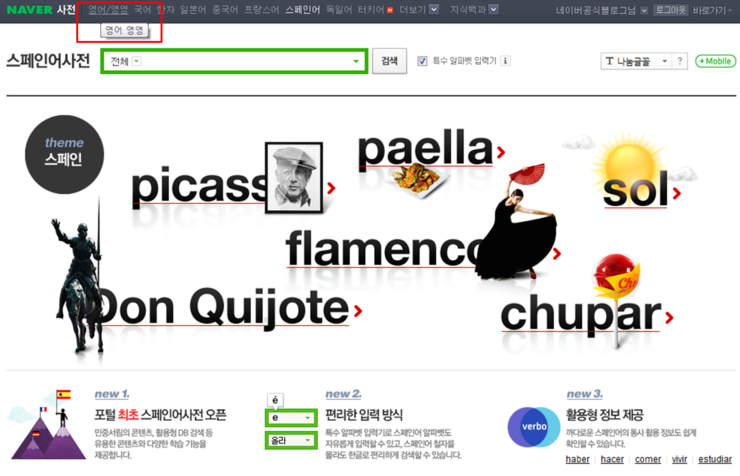Click the 편리한 입력 방식 heading
740x476 pixels.
[364, 415]
